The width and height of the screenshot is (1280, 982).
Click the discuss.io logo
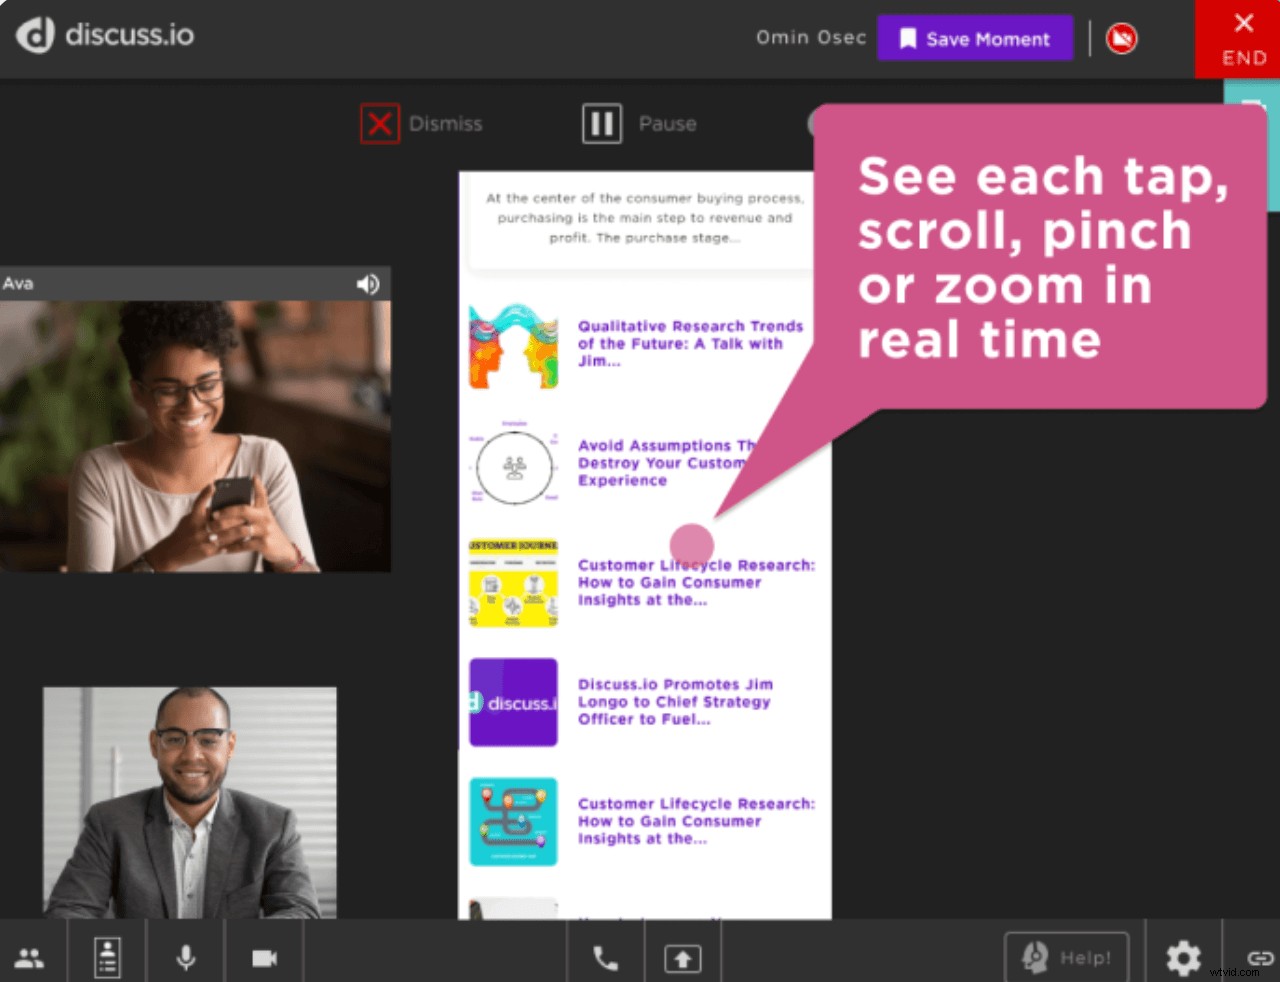click(103, 37)
